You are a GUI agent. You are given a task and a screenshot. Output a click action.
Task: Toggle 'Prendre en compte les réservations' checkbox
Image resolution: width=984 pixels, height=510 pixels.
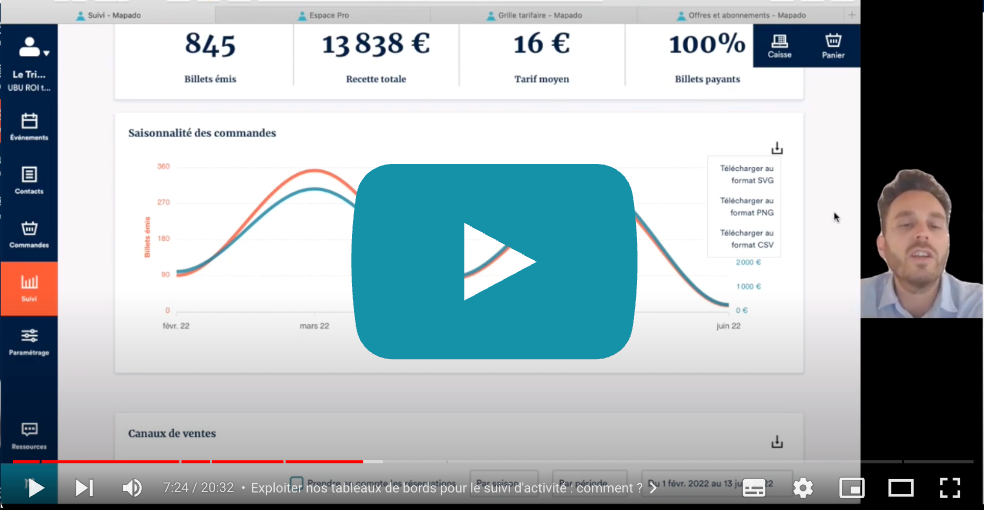coord(297,482)
